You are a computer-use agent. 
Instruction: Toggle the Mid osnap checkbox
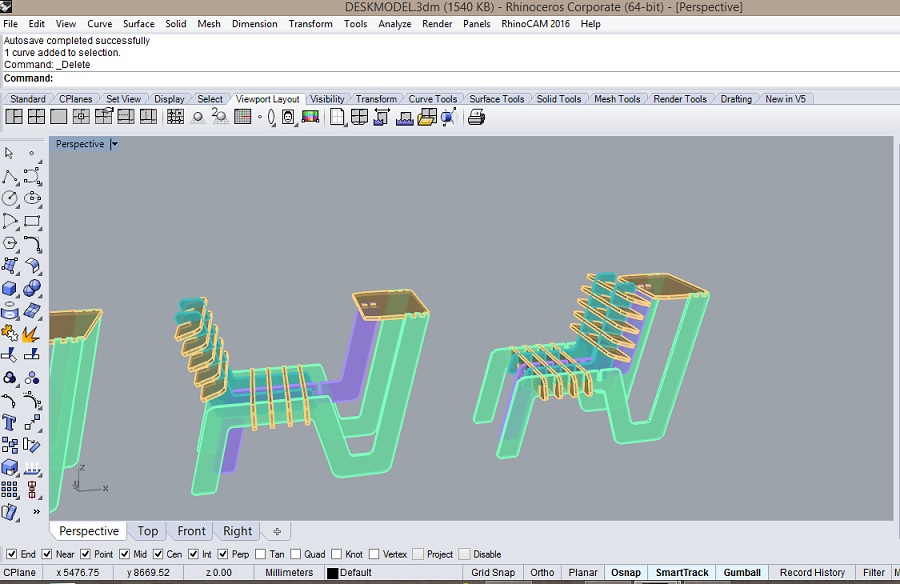click(125, 554)
